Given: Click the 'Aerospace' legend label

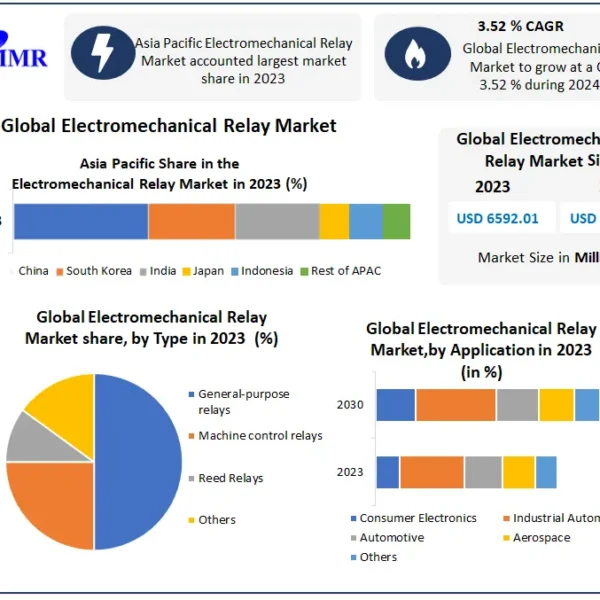Looking at the screenshot, I should coord(542,538).
